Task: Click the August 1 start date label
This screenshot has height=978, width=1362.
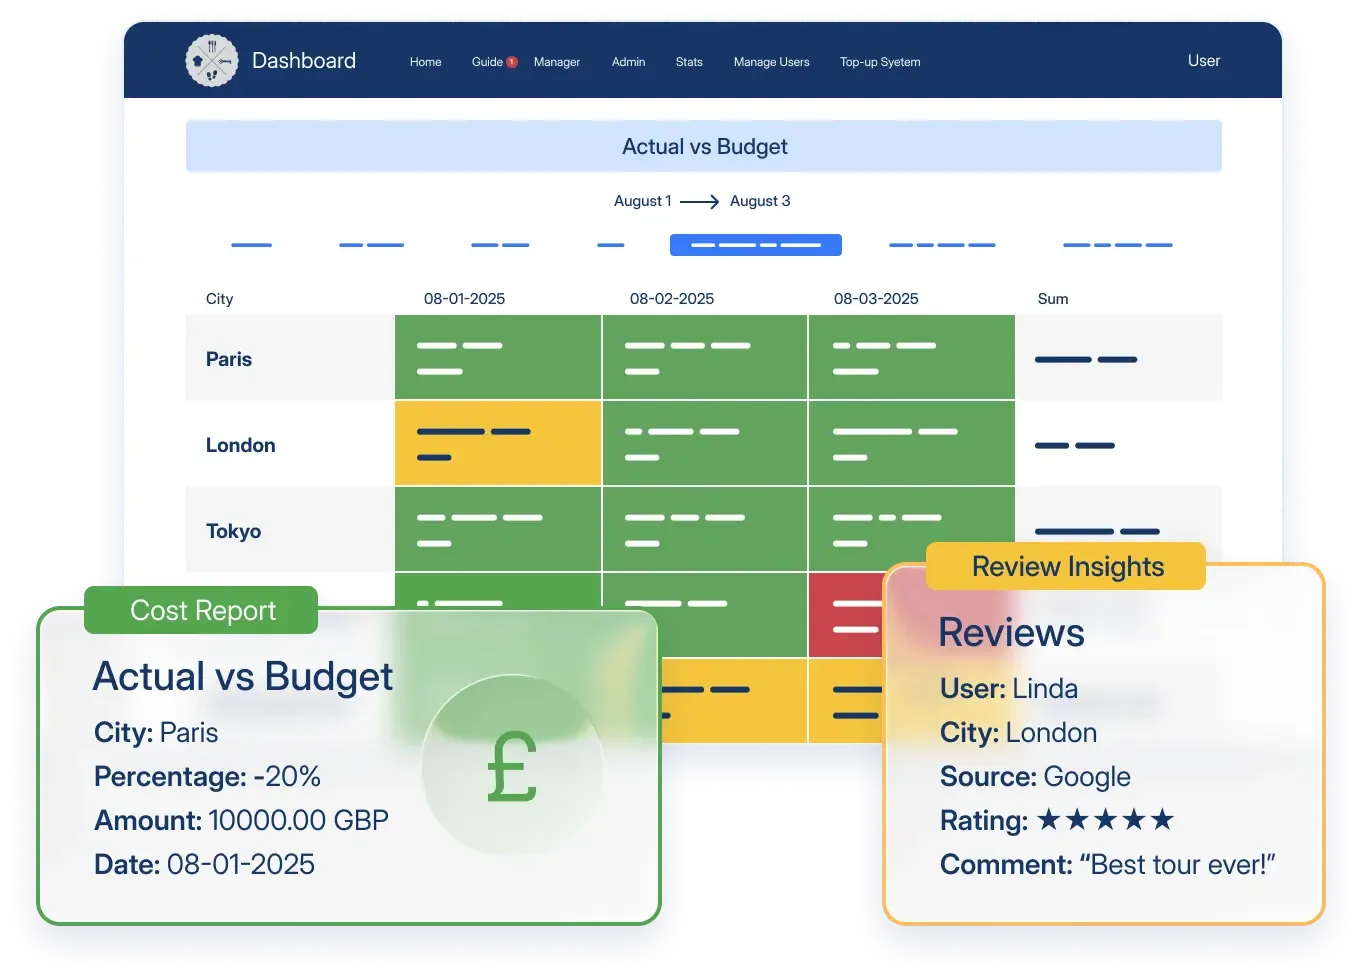Action: click(643, 201)
